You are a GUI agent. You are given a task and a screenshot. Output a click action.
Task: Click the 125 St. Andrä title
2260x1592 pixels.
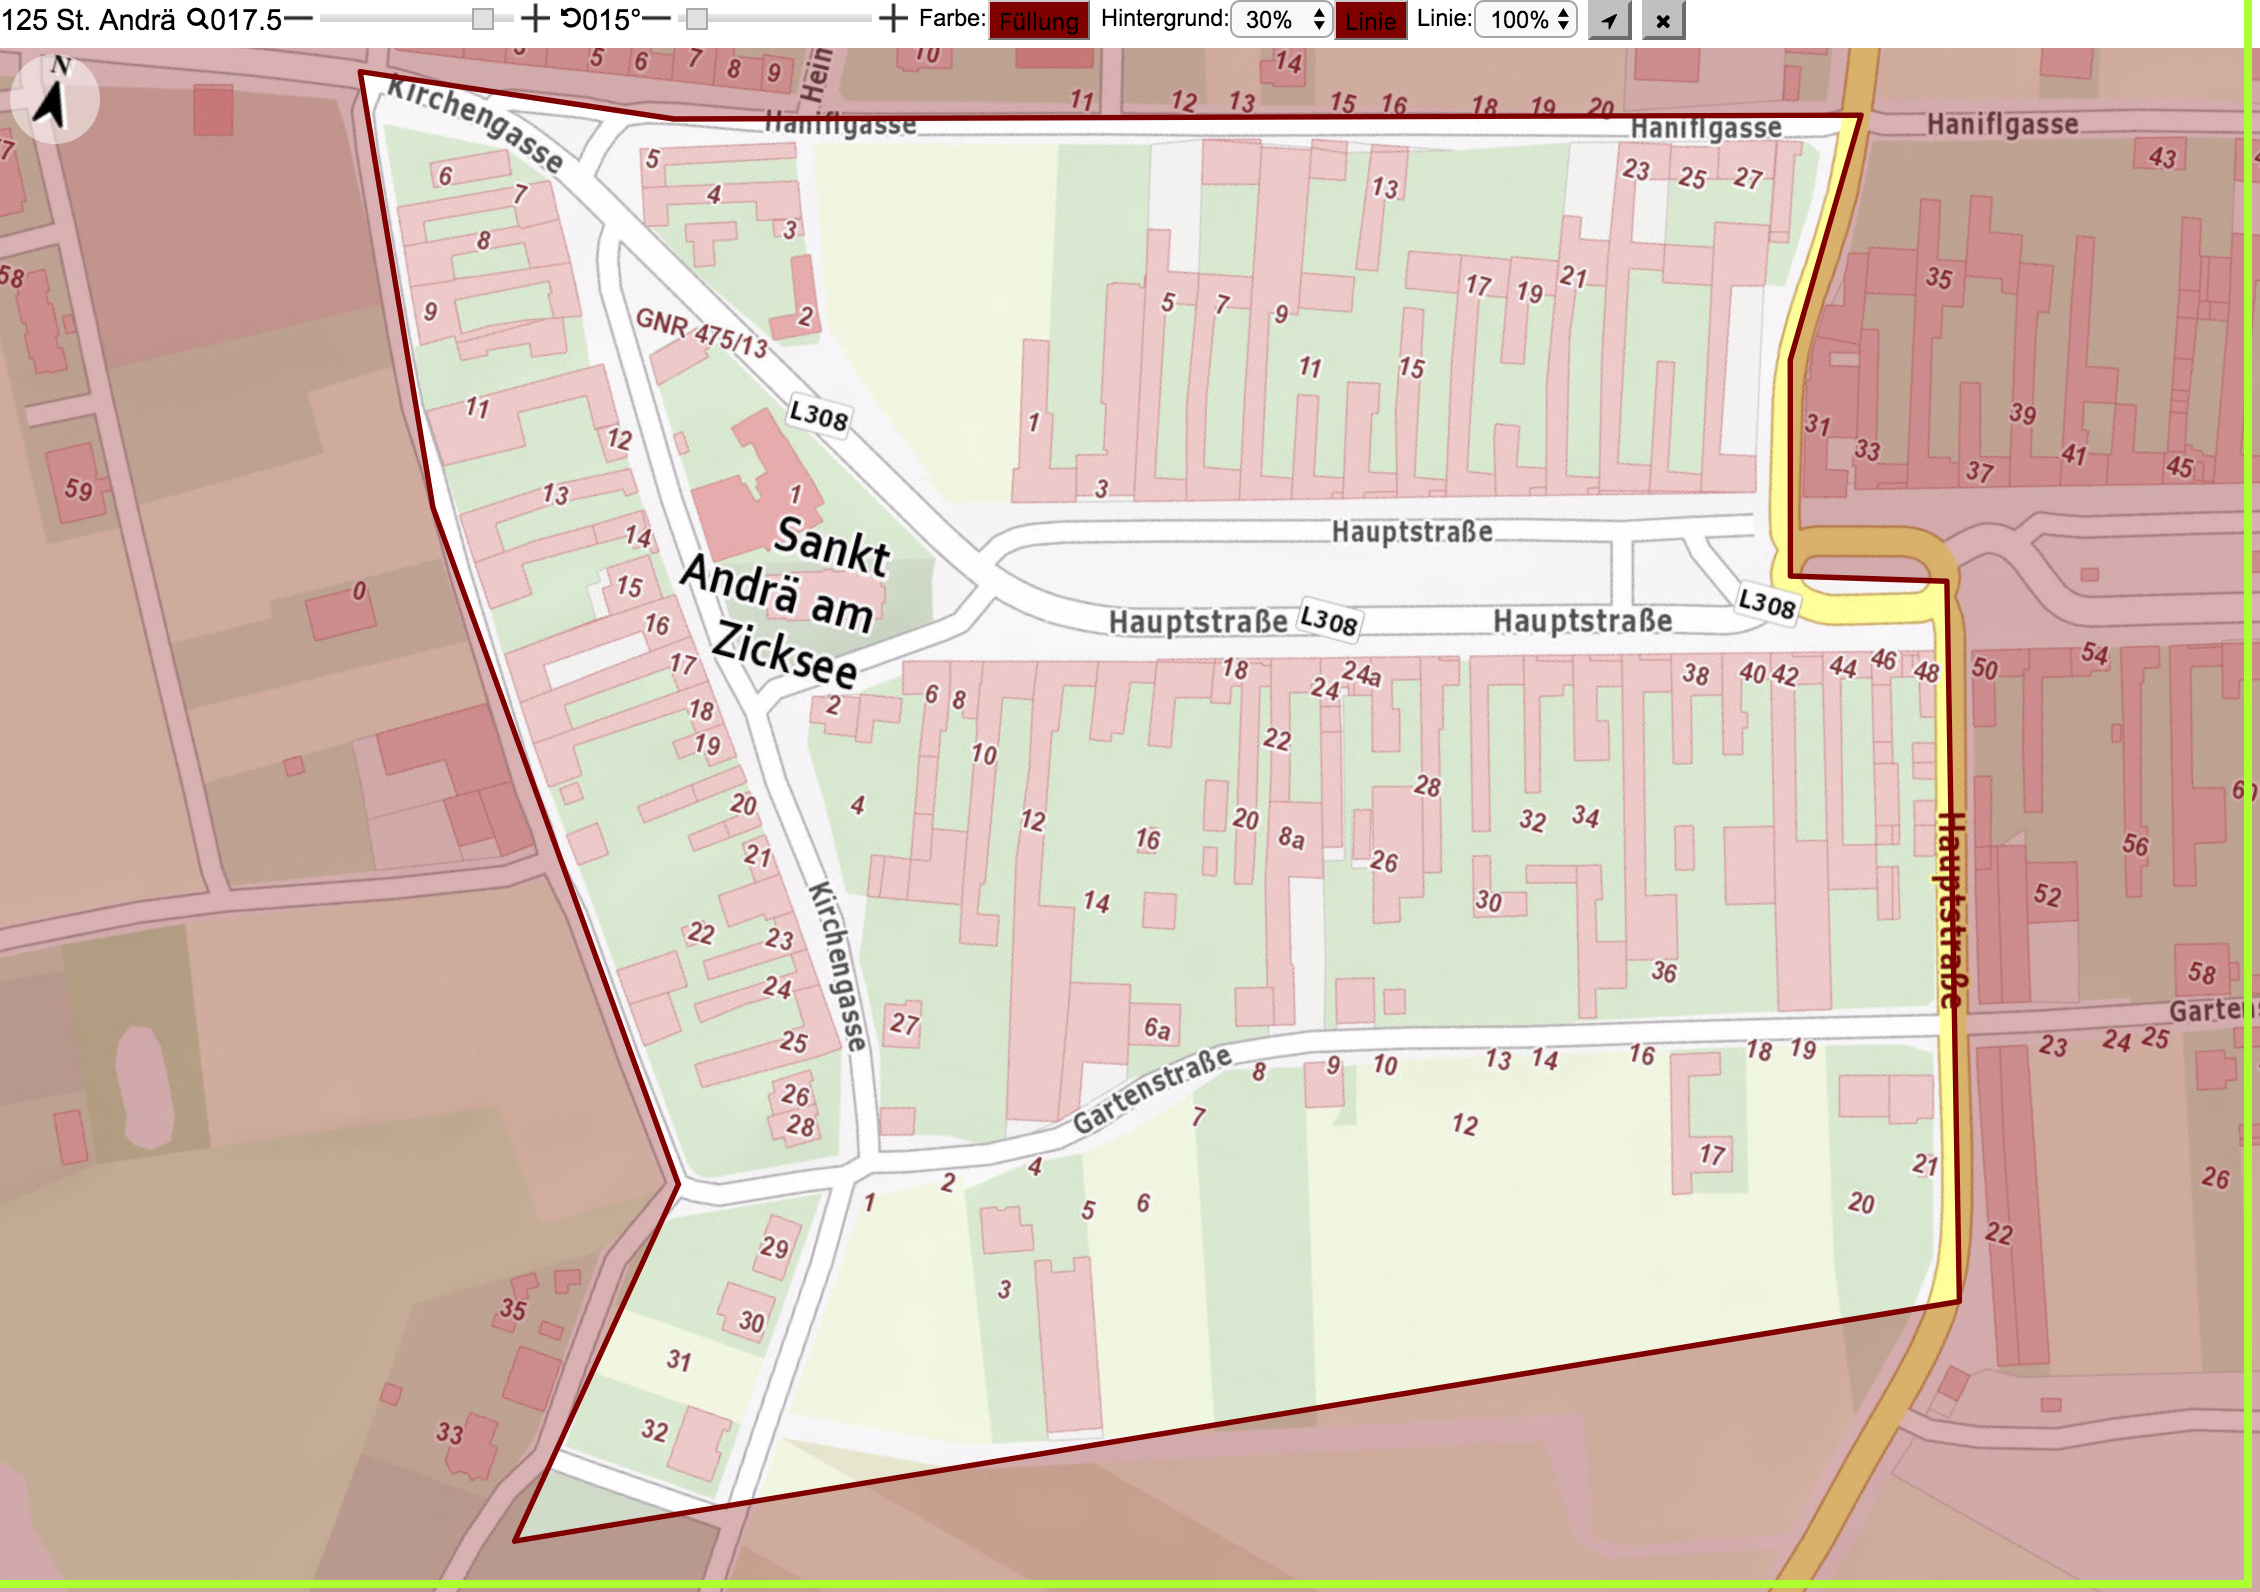tap(89, 19)
